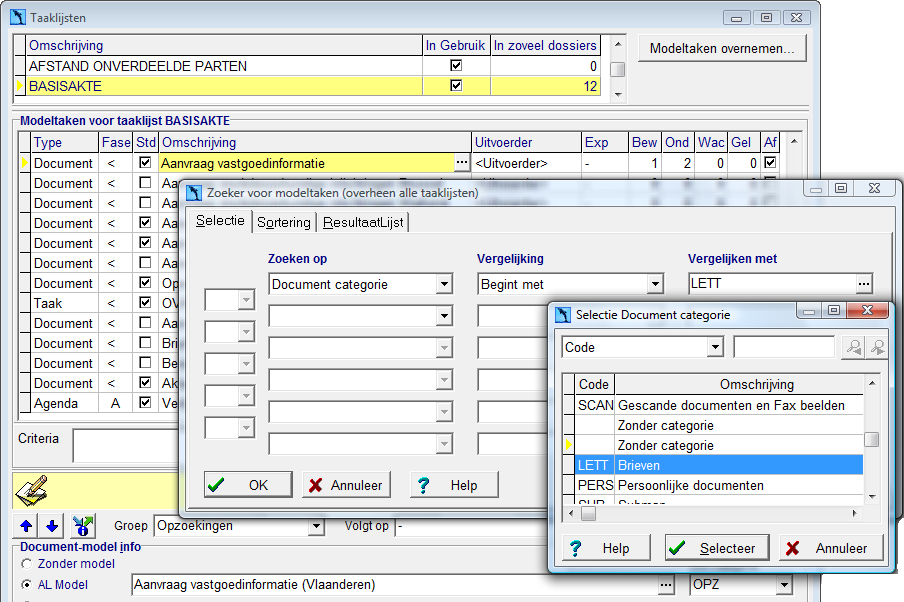The image size is (904, 602).
Task: Click the Exp column header
Action: [604, 142]
